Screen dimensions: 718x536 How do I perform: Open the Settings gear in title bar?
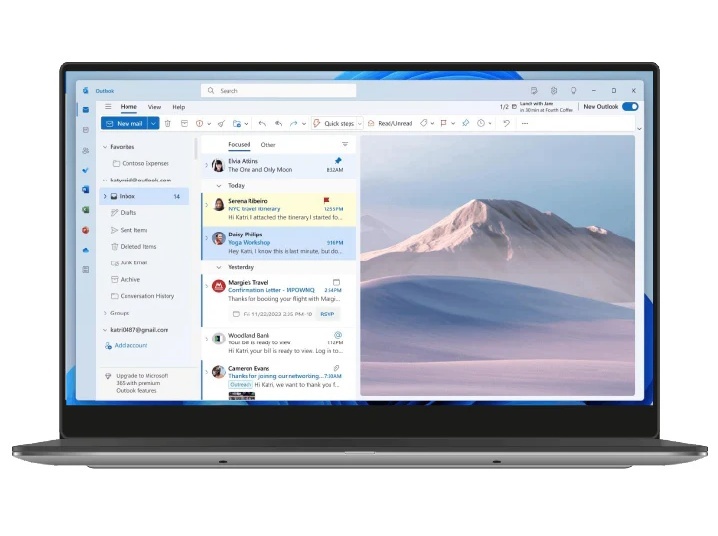pos(554,90)
